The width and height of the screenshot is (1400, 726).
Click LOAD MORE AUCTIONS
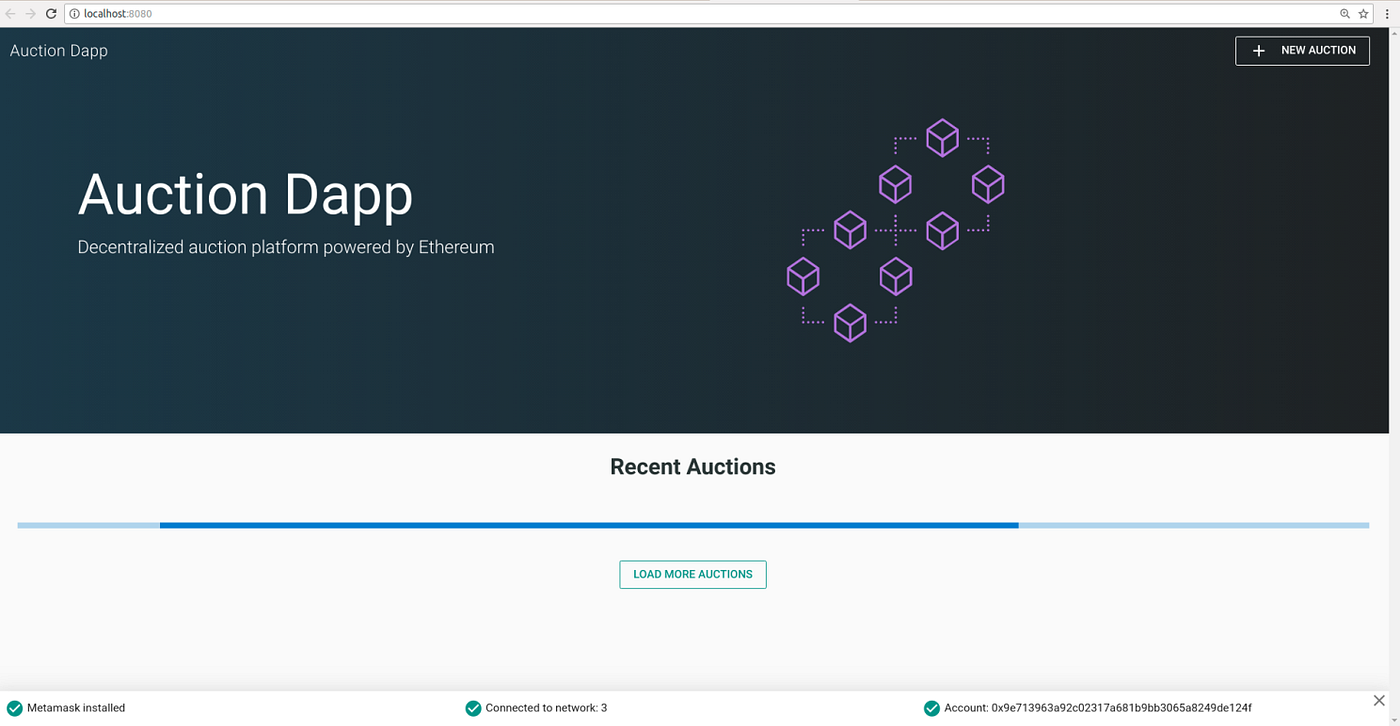(692, 574)
